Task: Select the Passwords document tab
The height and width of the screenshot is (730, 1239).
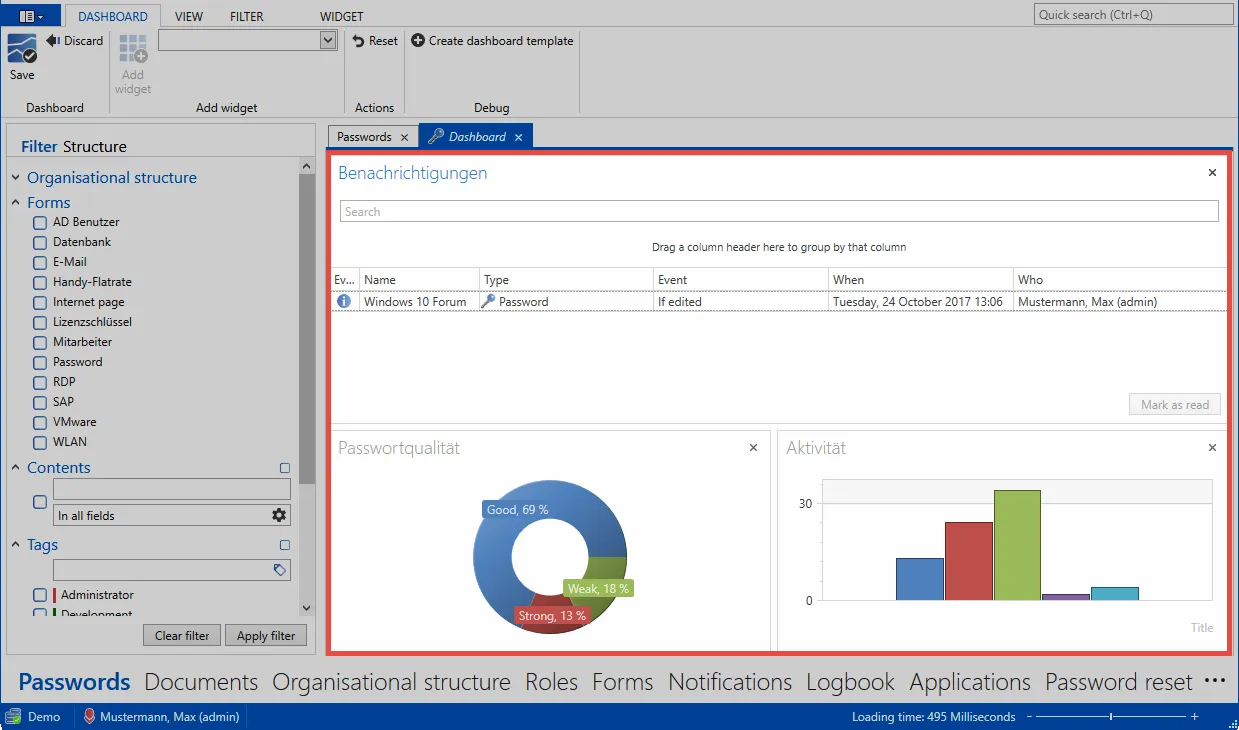Action: tap(364, 137)
